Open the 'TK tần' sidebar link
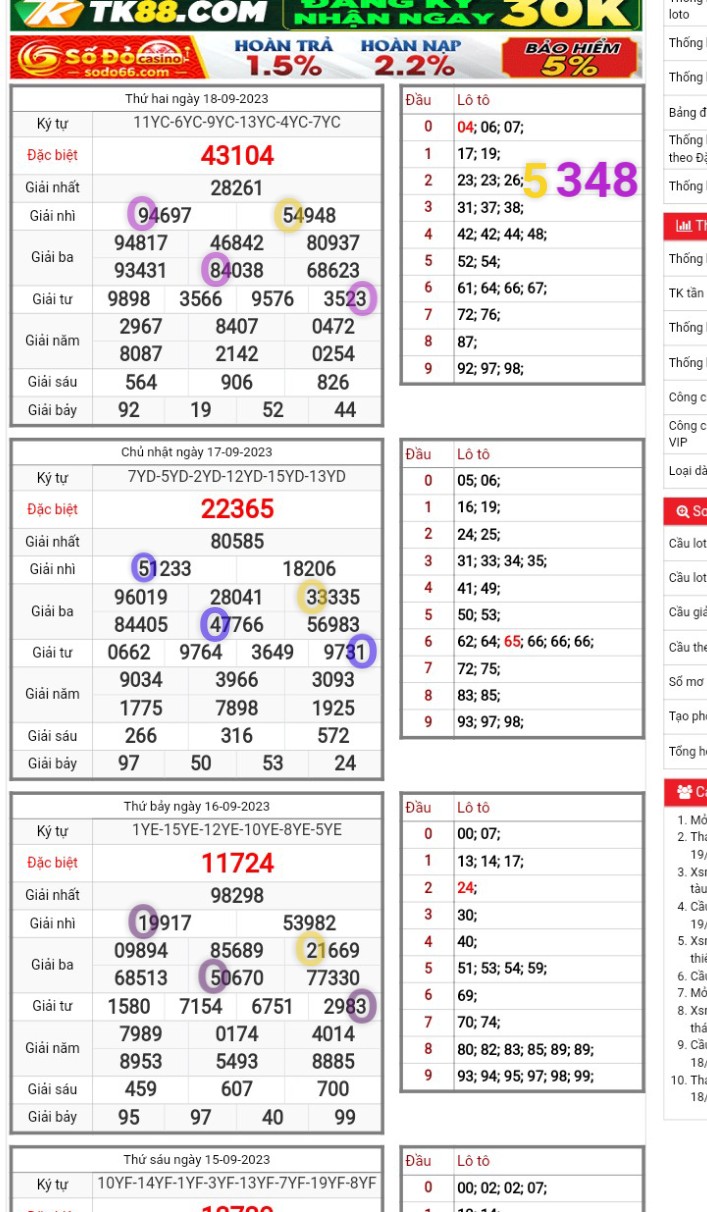 (687, 293)
